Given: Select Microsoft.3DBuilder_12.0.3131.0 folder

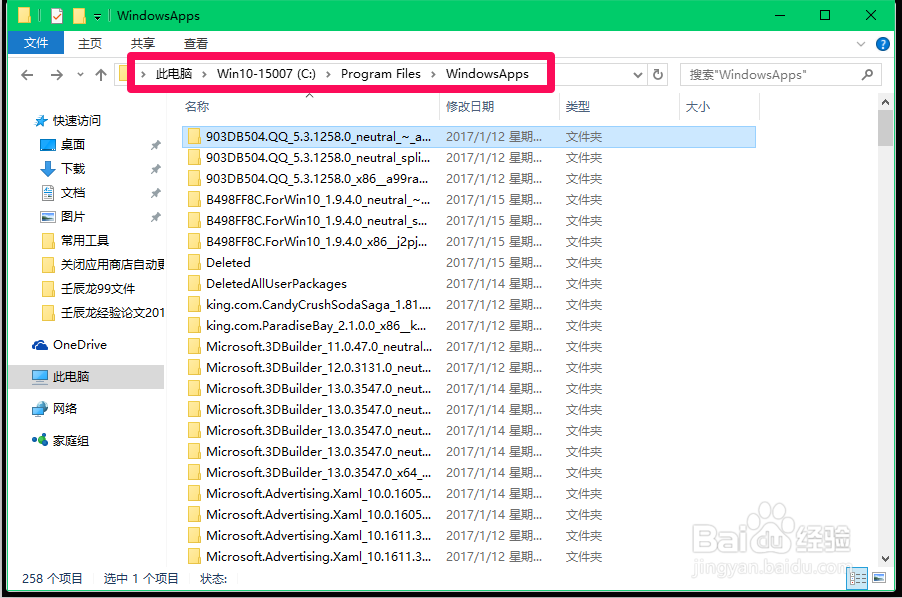Looking at the screenshot, I should coord(319,368).
